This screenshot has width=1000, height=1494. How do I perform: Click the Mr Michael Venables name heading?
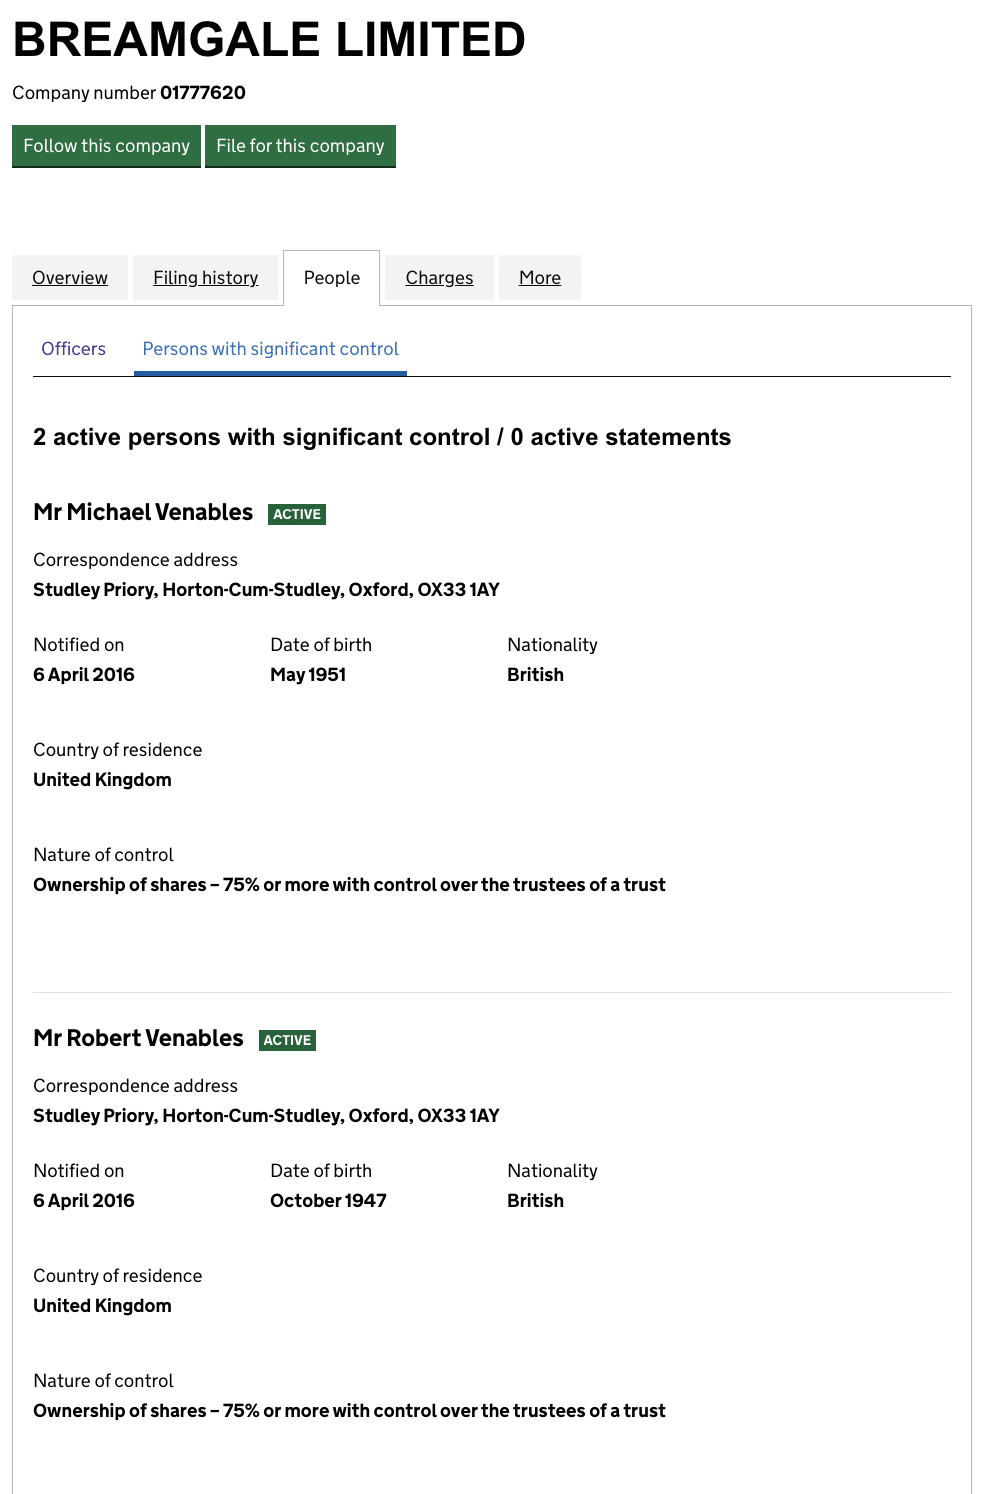pos(143,512)
